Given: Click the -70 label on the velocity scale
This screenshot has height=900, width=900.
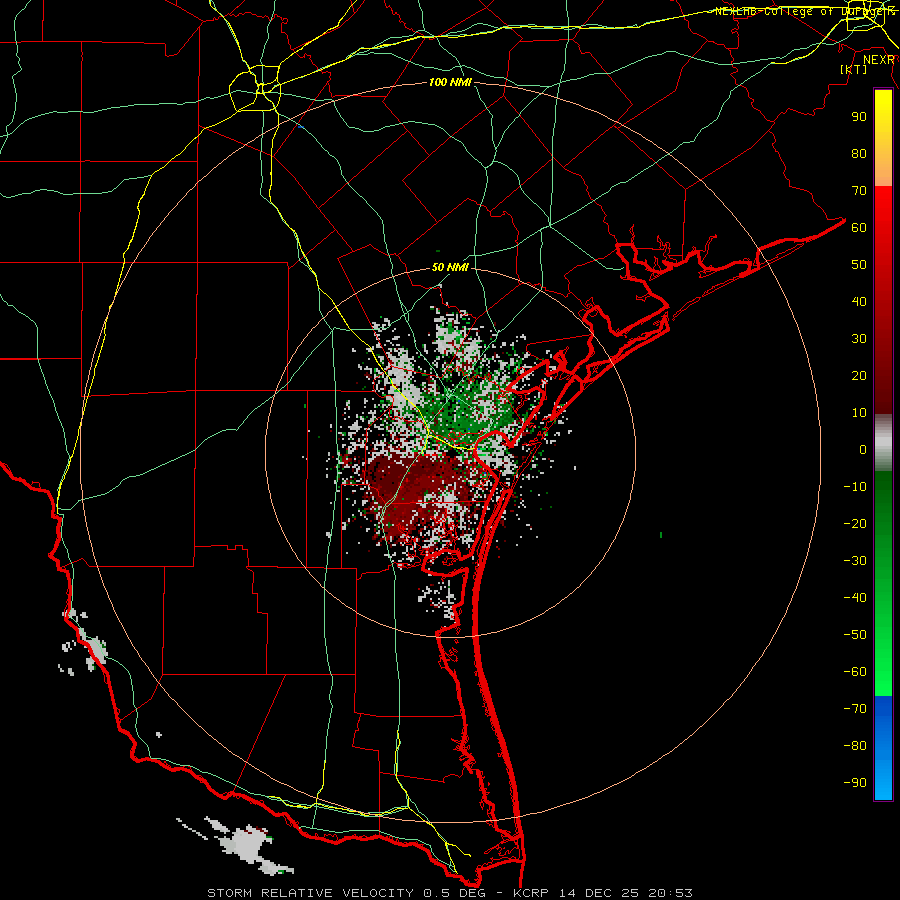Looking at the screenshot, I should point(855,708).
